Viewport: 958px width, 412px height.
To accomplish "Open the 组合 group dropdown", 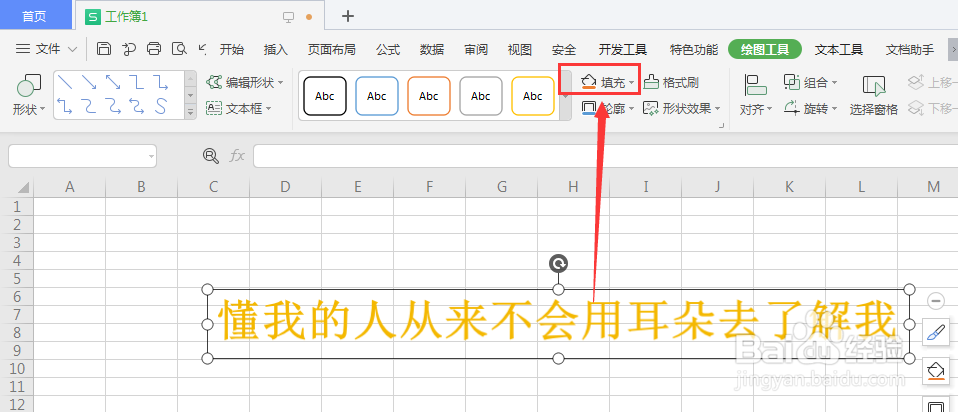I will (x=811, y=82).
